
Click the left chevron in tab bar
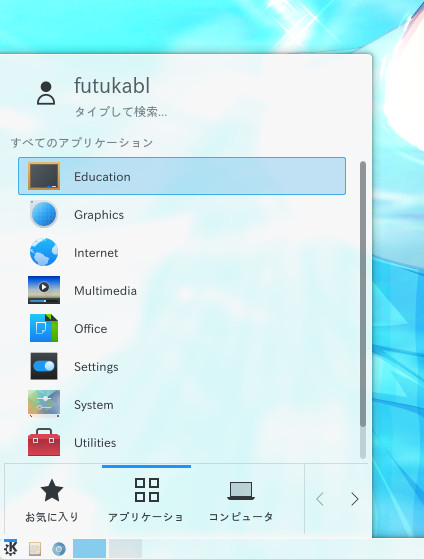click(320, 499)
